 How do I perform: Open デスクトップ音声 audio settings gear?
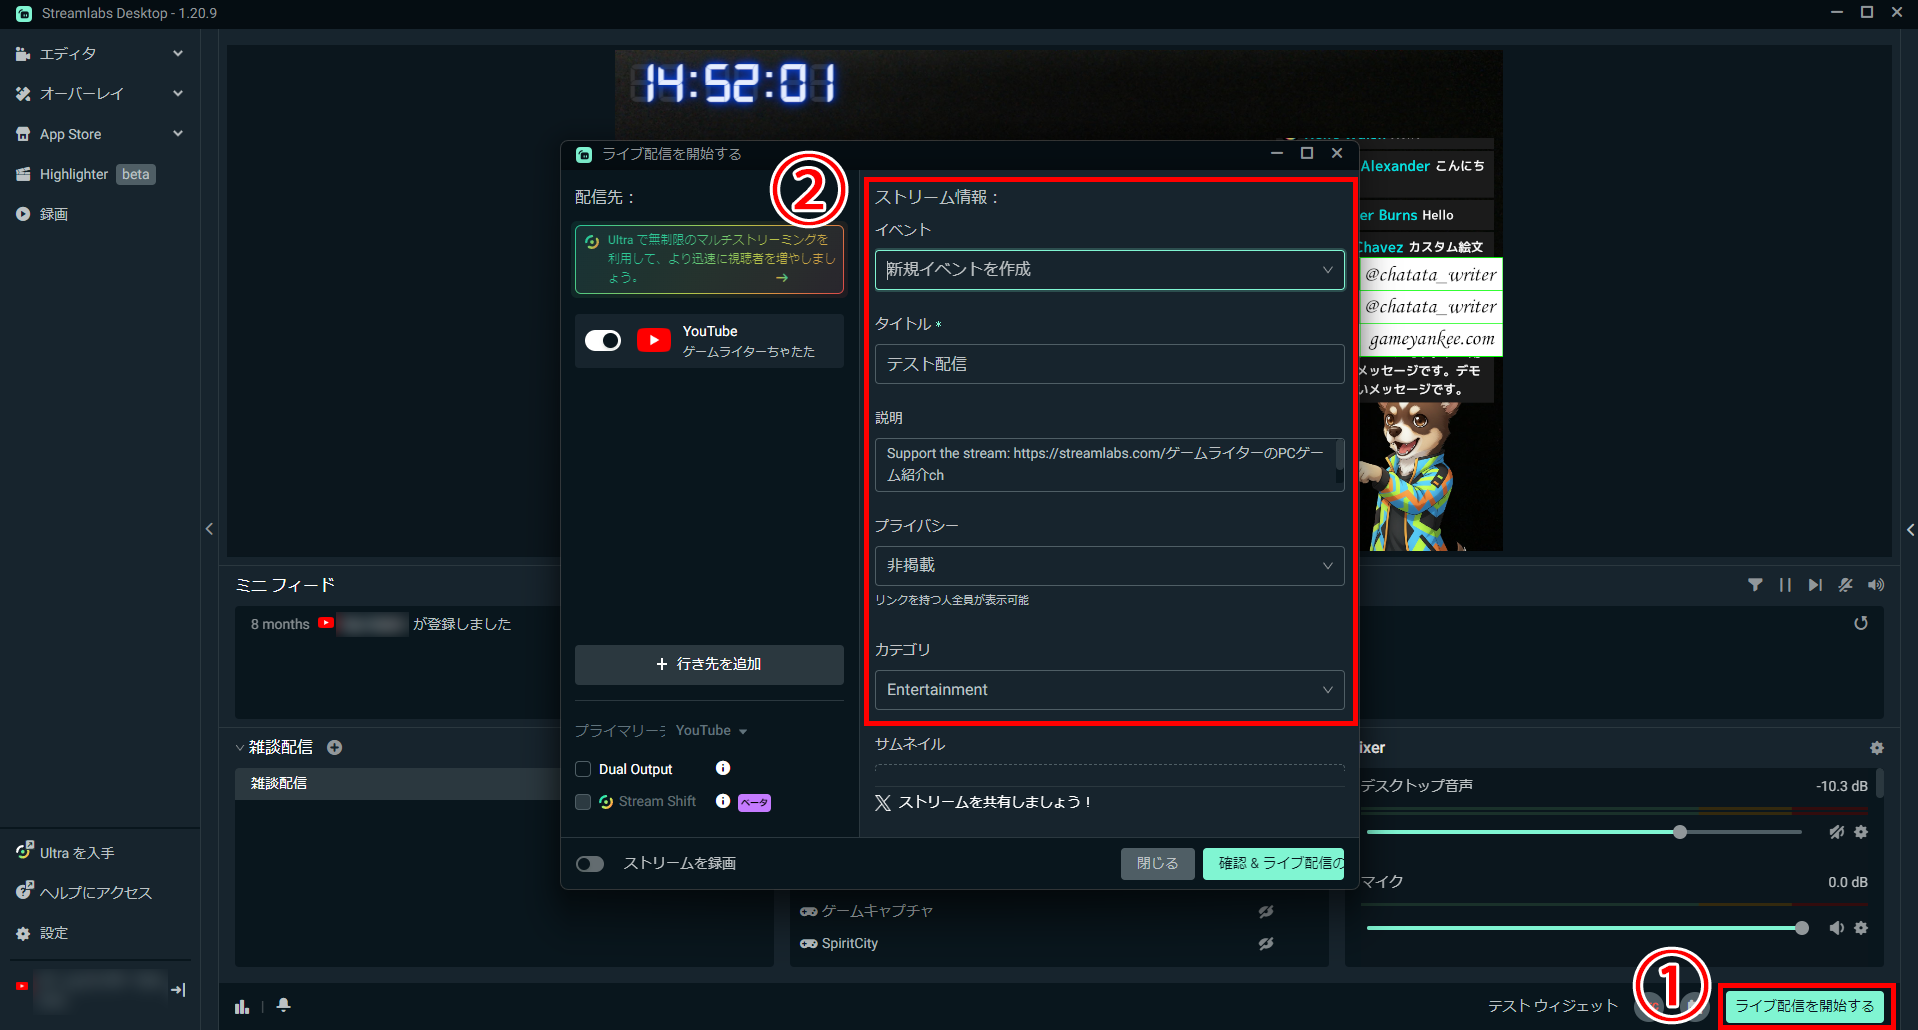click(x=1861, y=832)
